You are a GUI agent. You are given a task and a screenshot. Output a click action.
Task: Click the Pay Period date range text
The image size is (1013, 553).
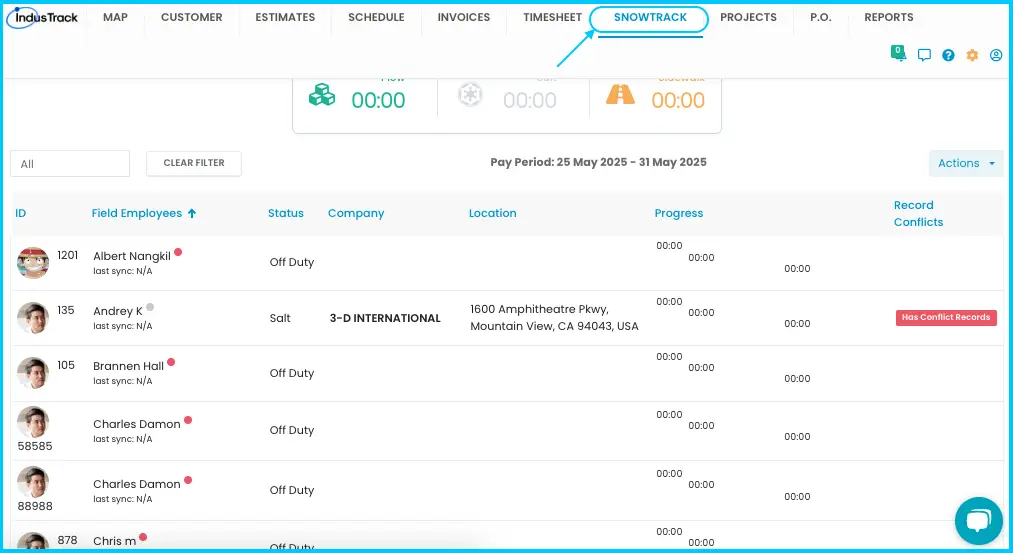click(x=598, y=162)
